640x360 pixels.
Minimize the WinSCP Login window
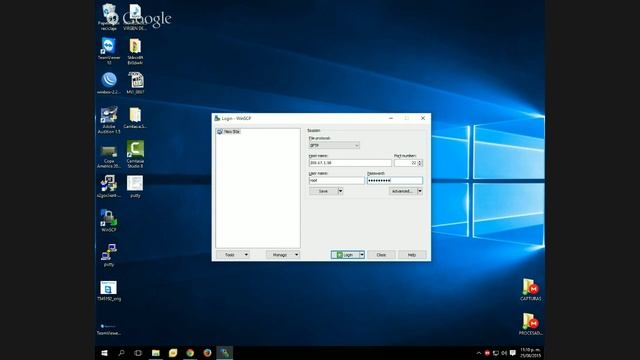[x=391, y=118]
